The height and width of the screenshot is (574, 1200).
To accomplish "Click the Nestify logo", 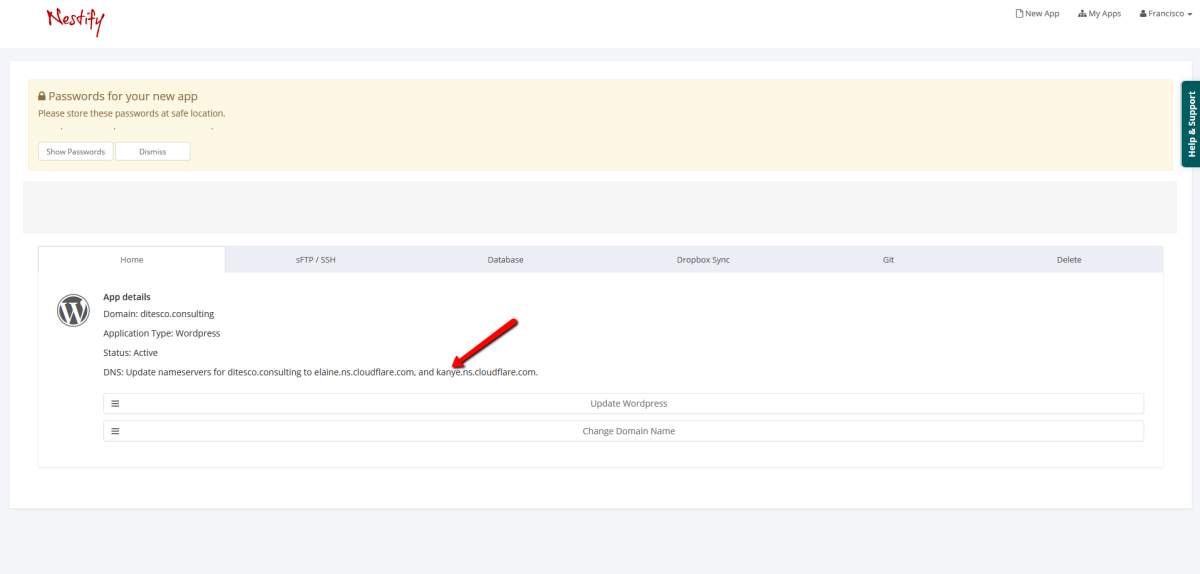I will [x=75, y=20].
